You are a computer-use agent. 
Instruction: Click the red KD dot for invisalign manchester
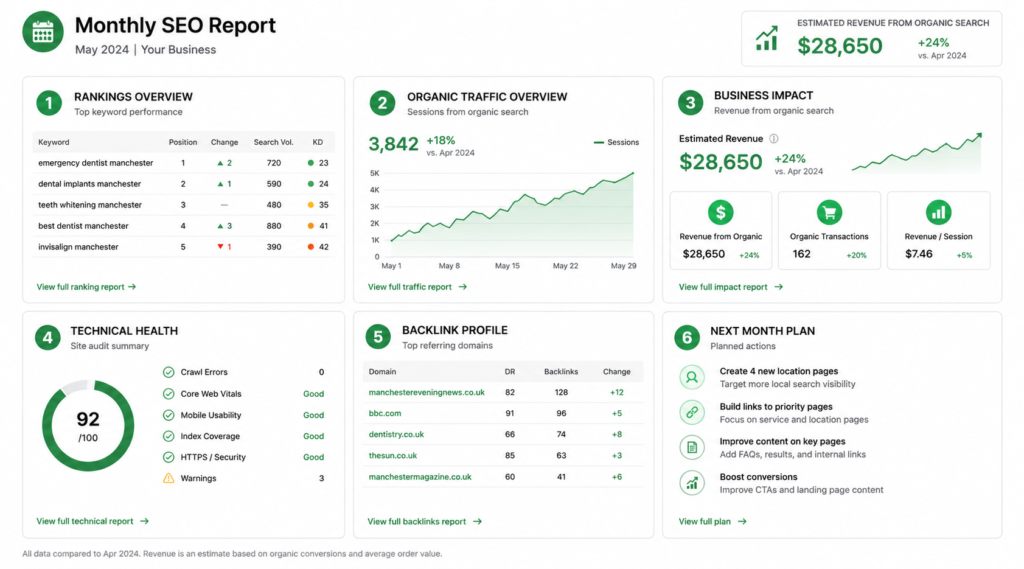point(311,247)
